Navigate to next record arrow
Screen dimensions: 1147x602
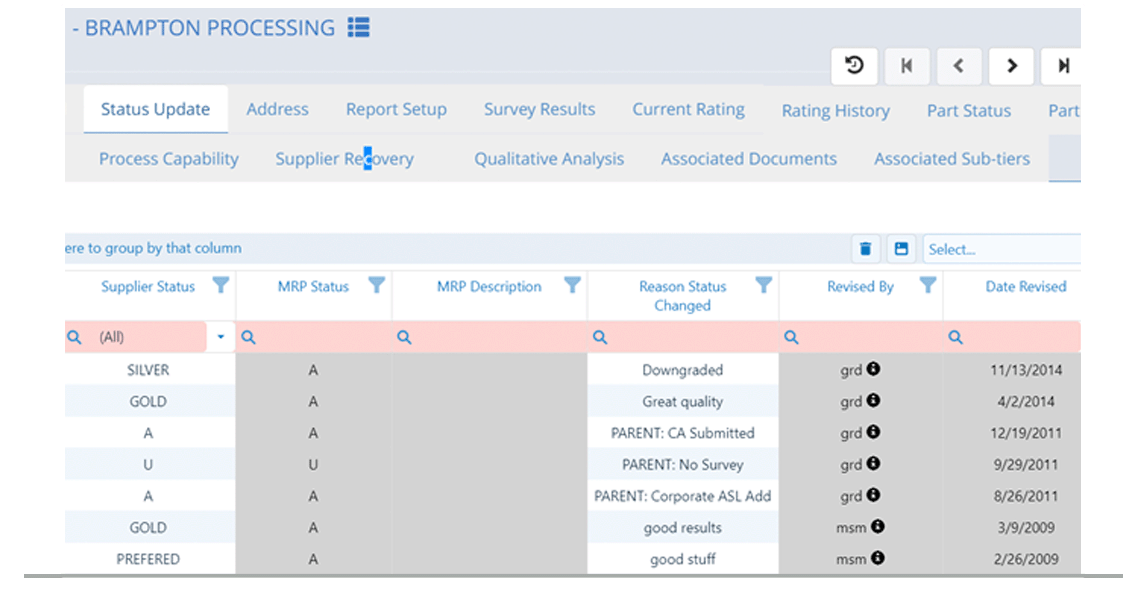pos(1011,65)
